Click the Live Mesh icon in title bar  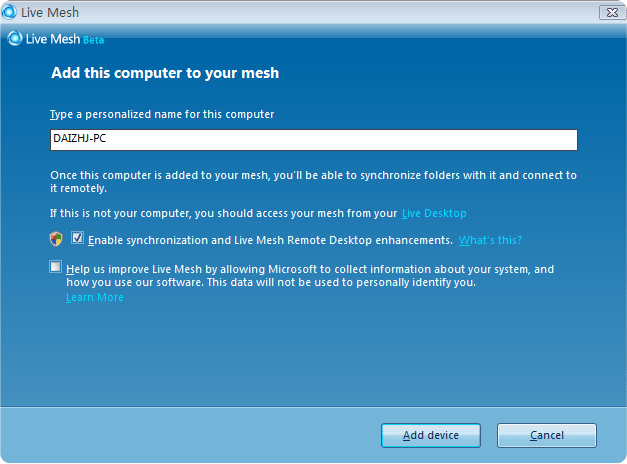point(9,12)
